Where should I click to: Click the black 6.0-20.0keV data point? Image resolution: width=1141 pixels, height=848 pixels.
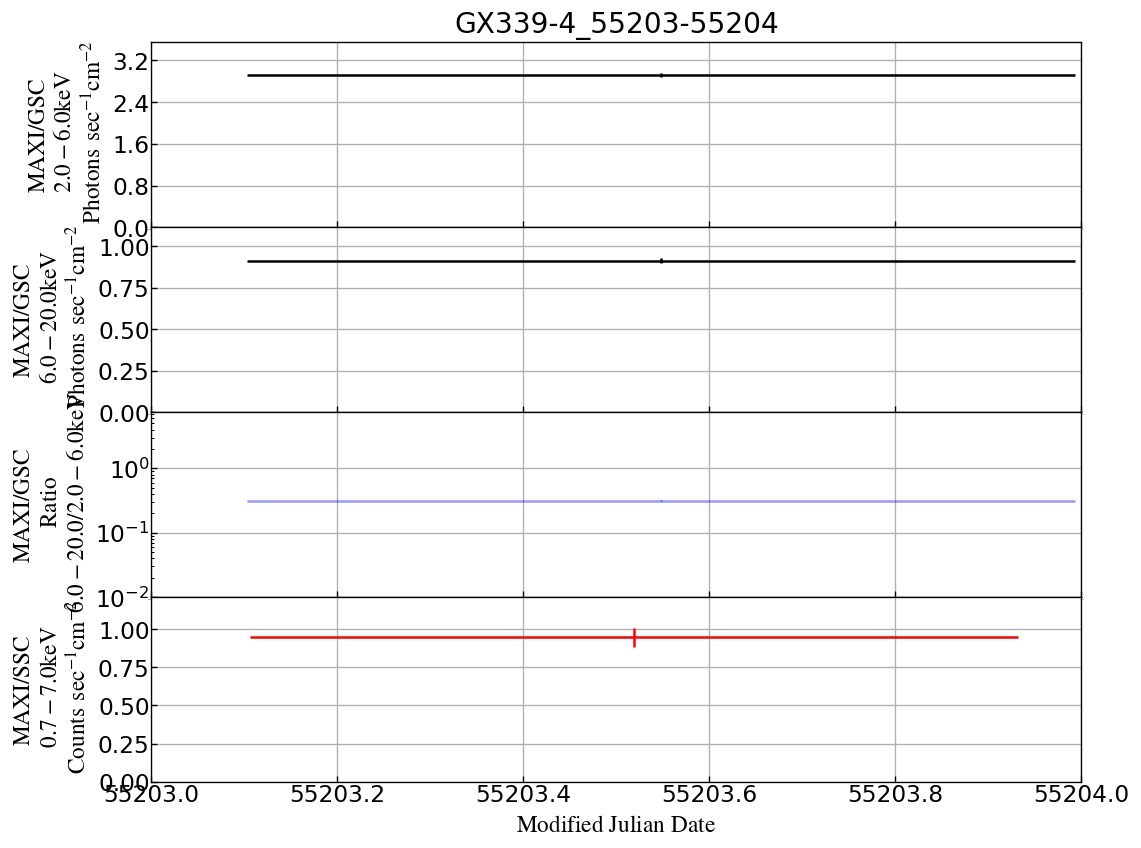[661, 261]
